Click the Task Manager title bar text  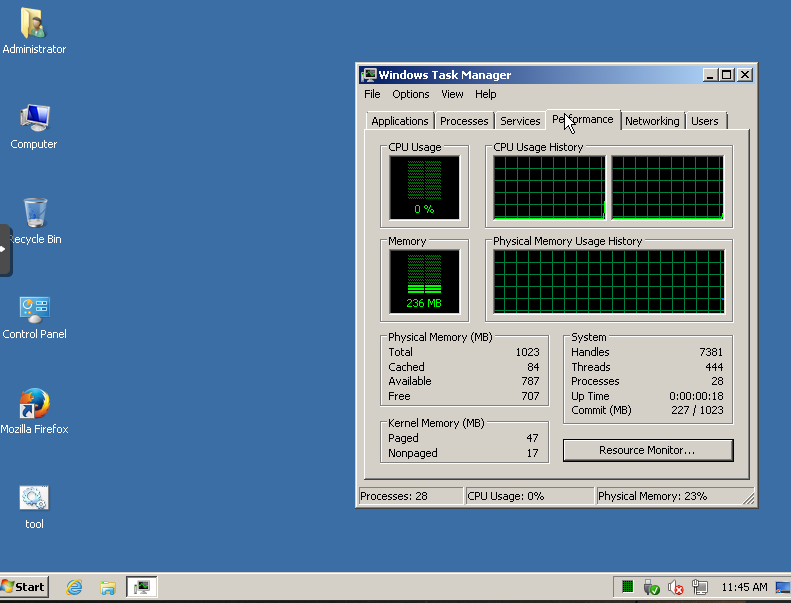(x=444, y=75)
